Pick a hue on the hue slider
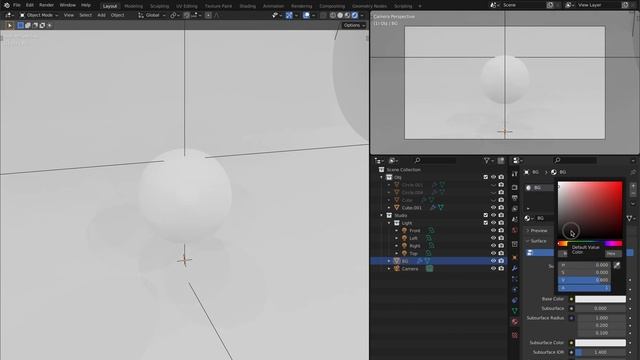This screenshot has height=360, width=640. pyautogui.click(x=590, y=243)
